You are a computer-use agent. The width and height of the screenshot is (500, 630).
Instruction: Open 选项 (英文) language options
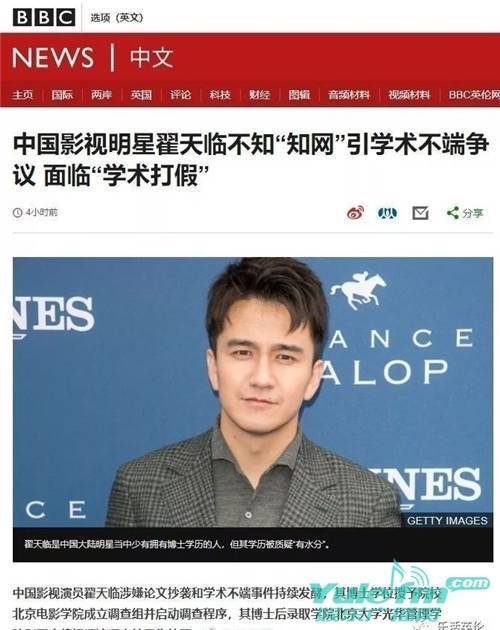[117, 18]
